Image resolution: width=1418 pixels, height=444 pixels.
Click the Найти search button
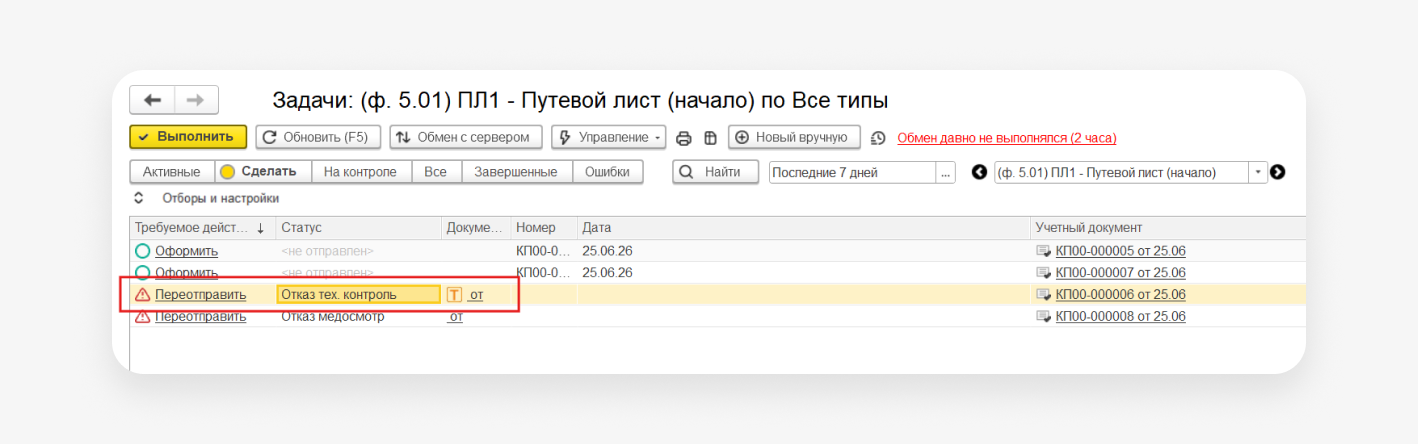click(715, 172)
